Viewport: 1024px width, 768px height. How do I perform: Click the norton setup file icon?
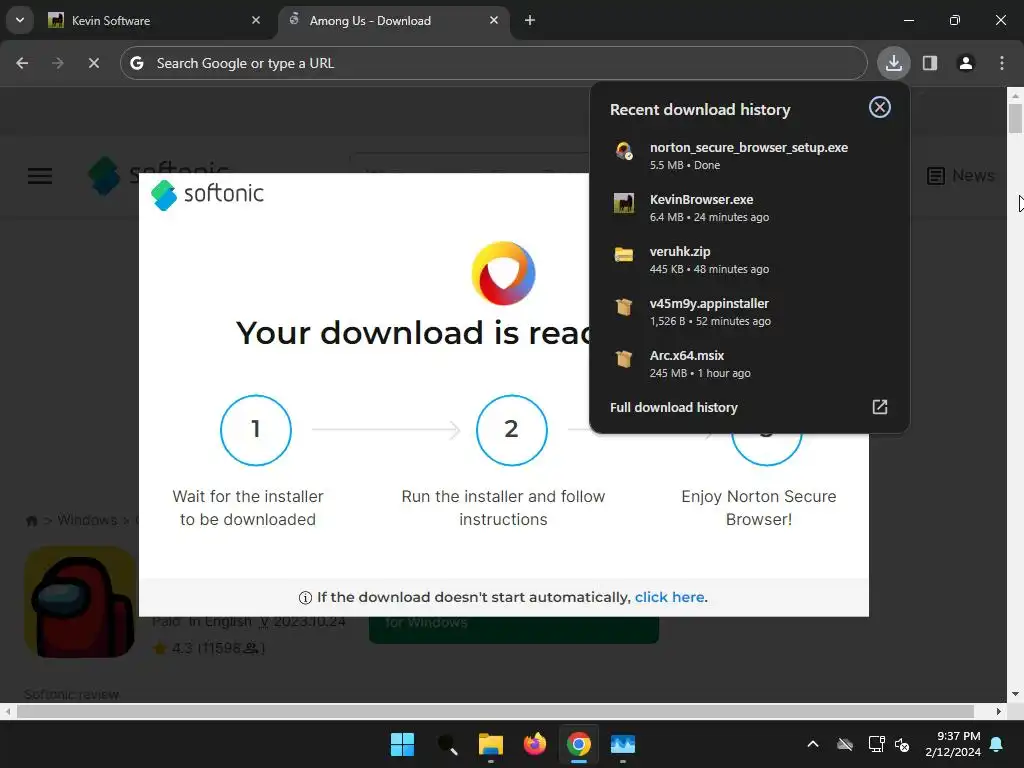(x=624, y=152)
